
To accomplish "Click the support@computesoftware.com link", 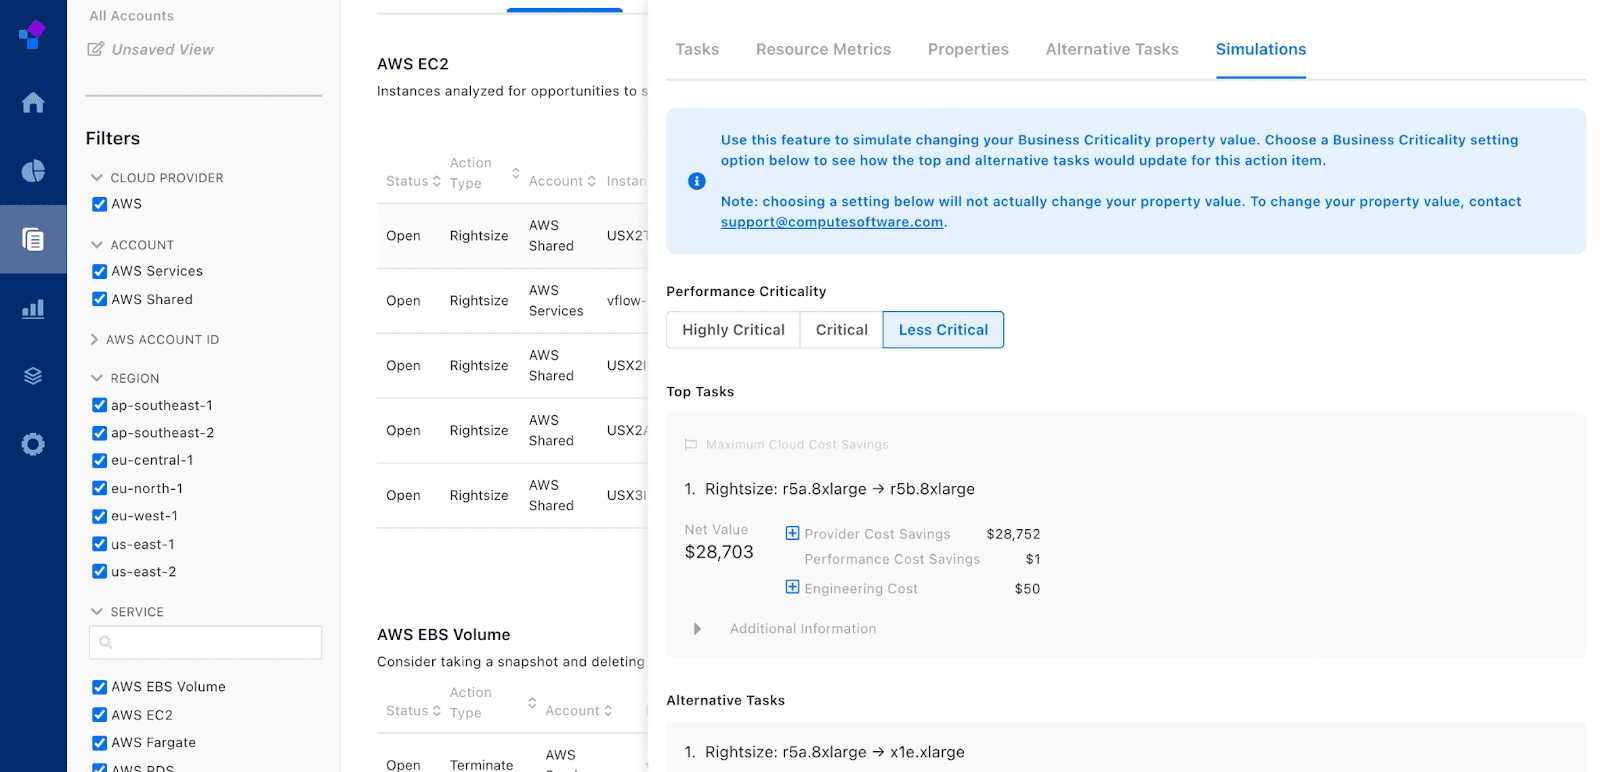I will 832,222.
